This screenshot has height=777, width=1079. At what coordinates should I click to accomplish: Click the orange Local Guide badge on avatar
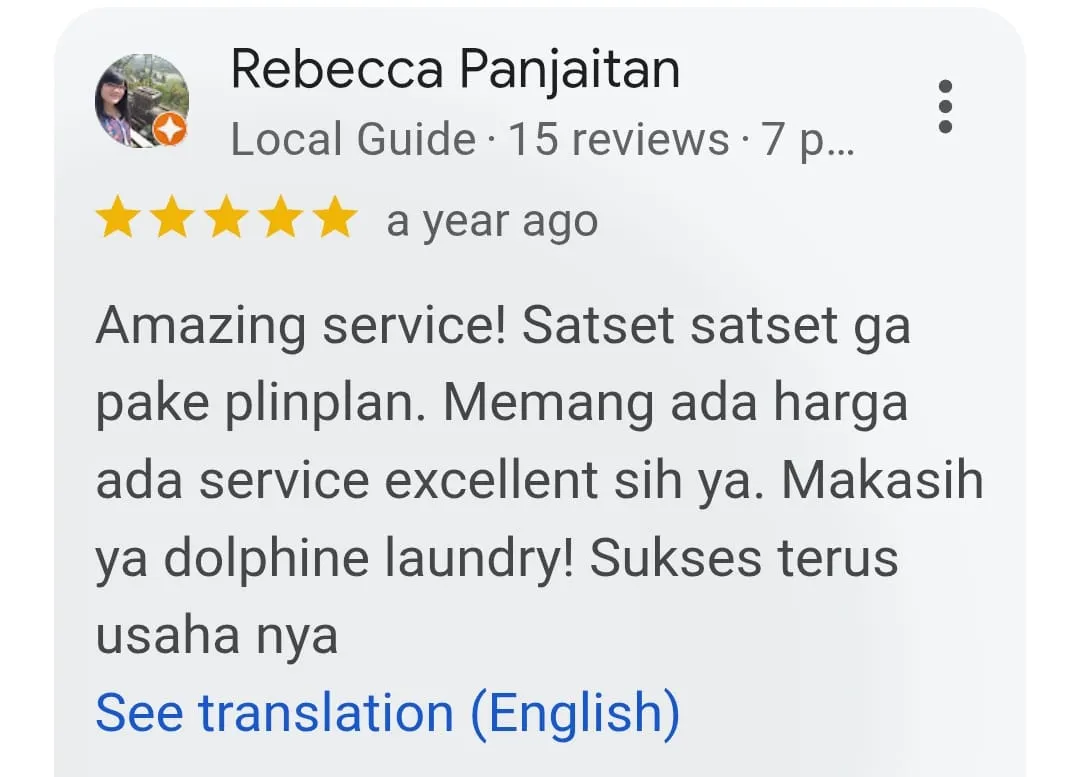point(170,129)
